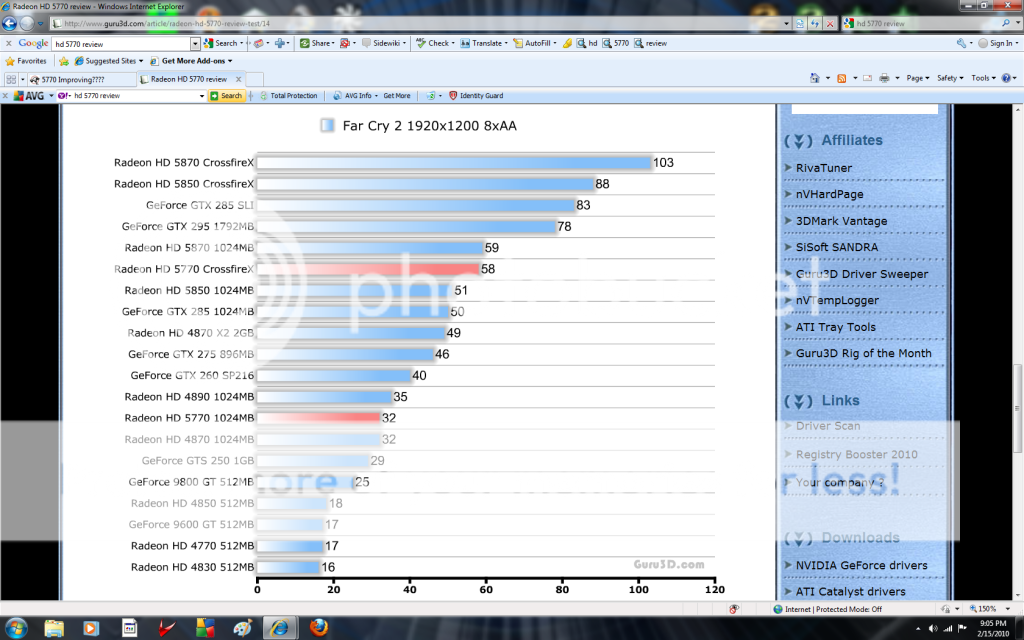The width and height of the screenshot is (1024, 640).
Task: Stop page loading with the red X
Action: tap(830, 24)
